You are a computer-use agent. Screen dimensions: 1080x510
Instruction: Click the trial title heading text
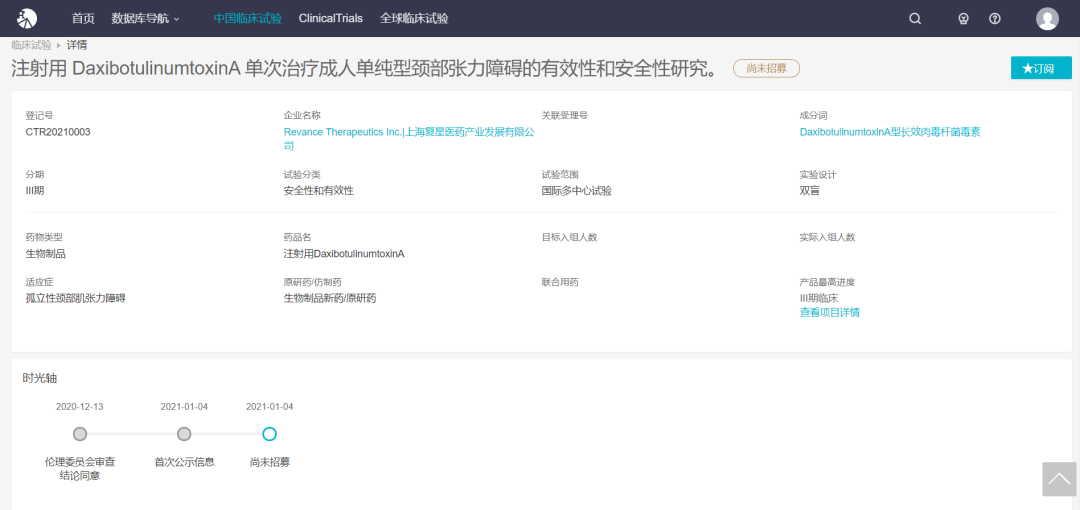click(365, 68)
